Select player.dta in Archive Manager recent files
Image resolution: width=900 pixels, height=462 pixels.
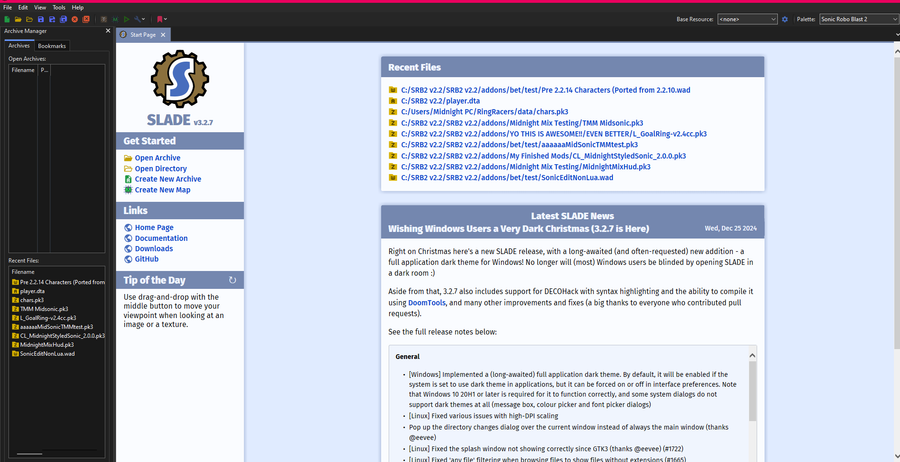pos(32,291)
